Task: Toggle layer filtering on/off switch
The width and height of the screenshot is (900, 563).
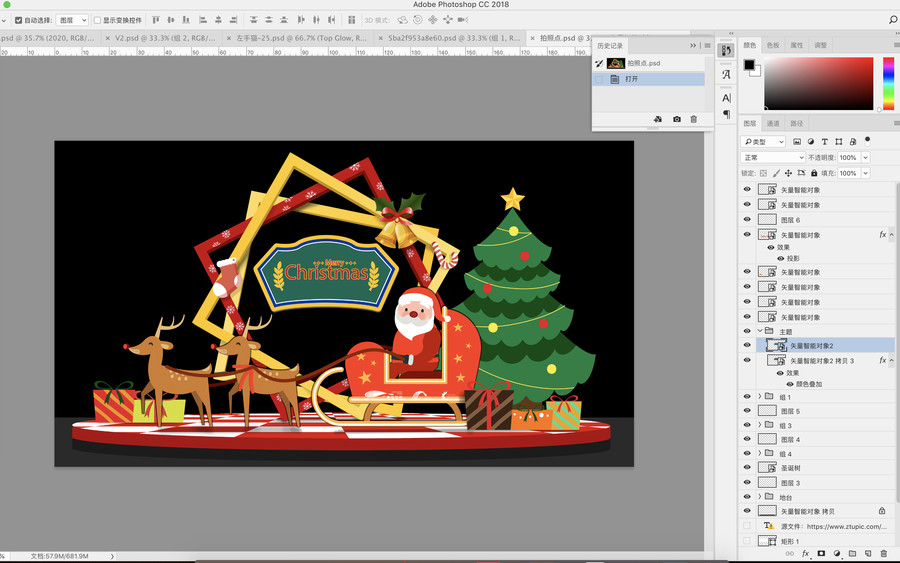Action: click(x=867, y=140)
